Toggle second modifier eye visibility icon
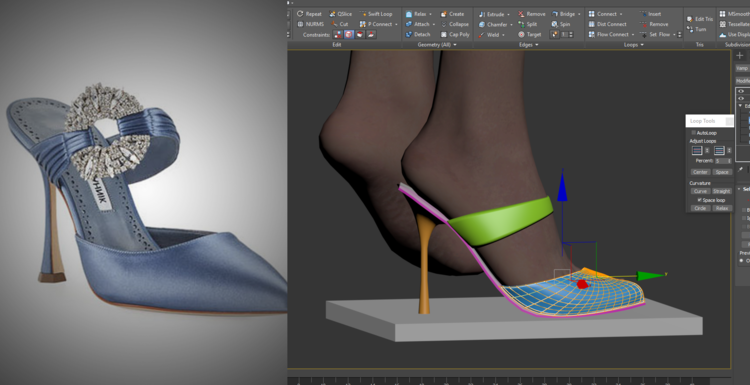 click(741, 98)
